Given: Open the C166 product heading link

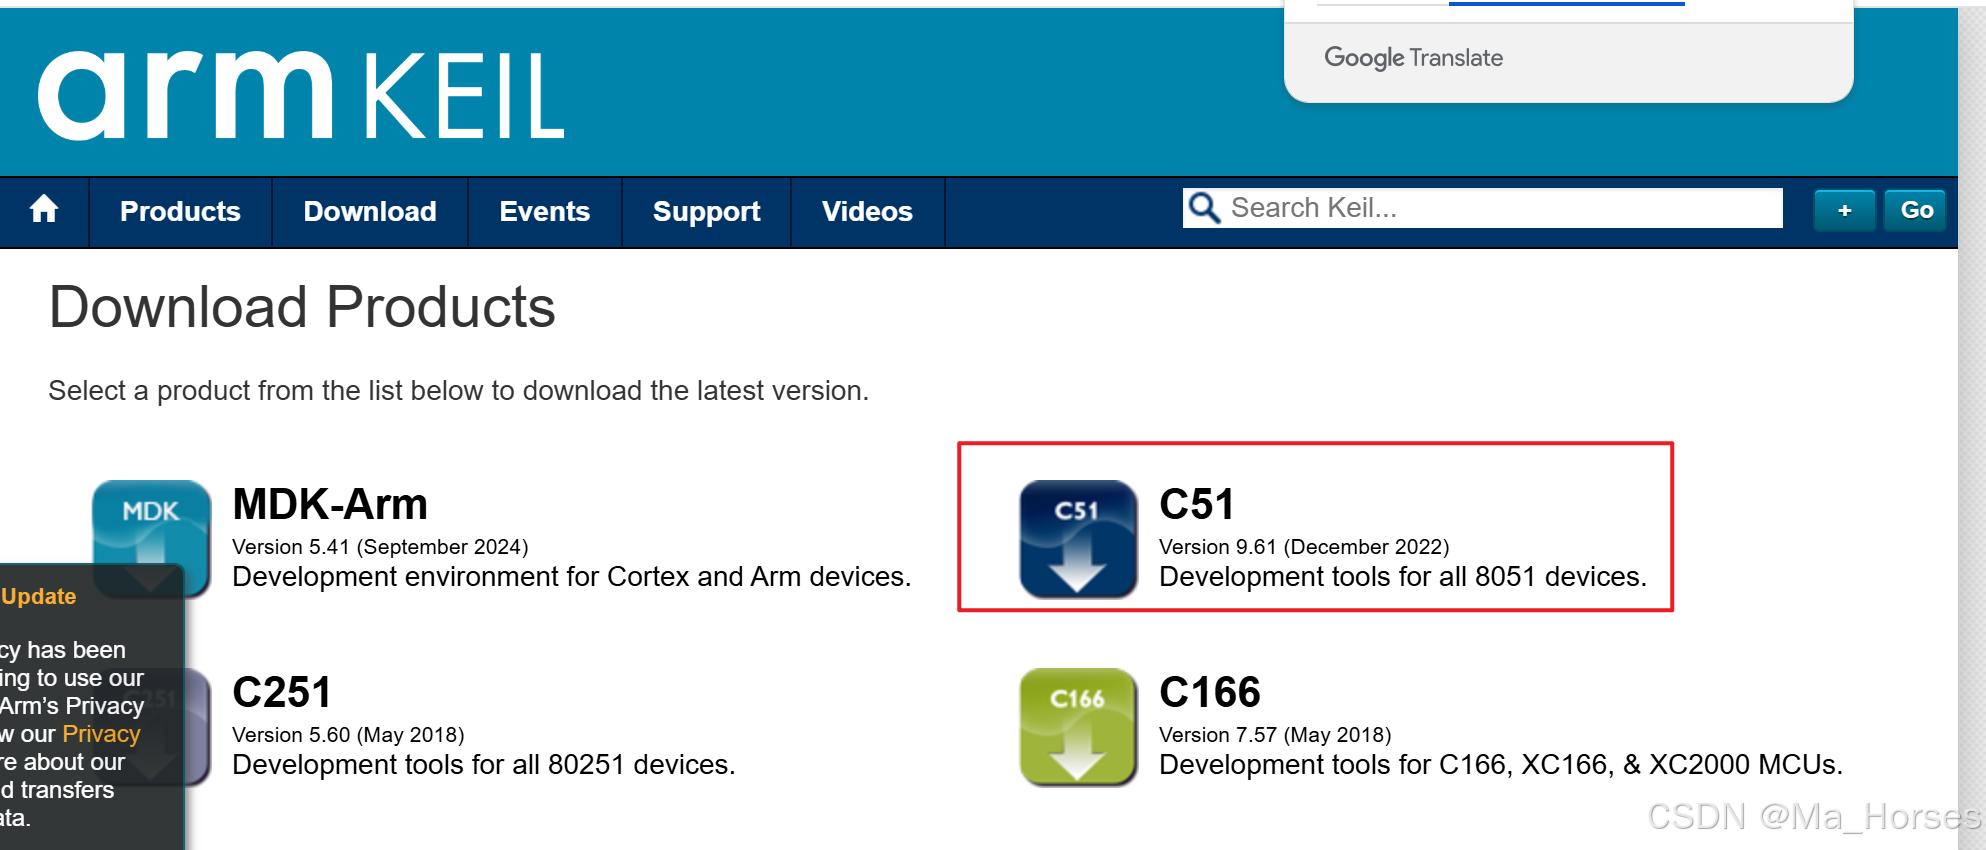Looking at the screenshot, I should tap(1210, 692).
